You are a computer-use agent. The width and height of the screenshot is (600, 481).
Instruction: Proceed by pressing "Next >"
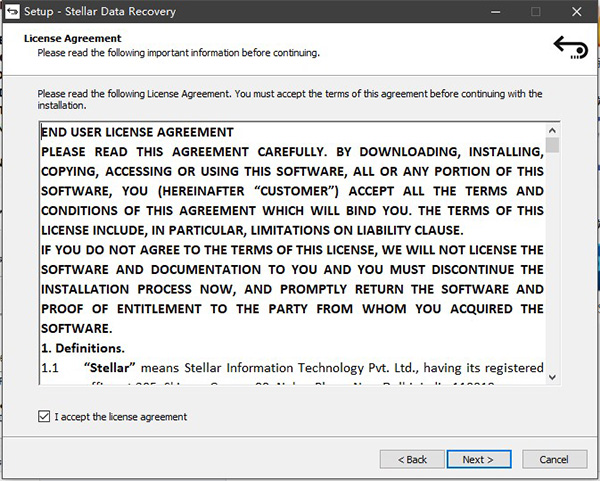478,459
